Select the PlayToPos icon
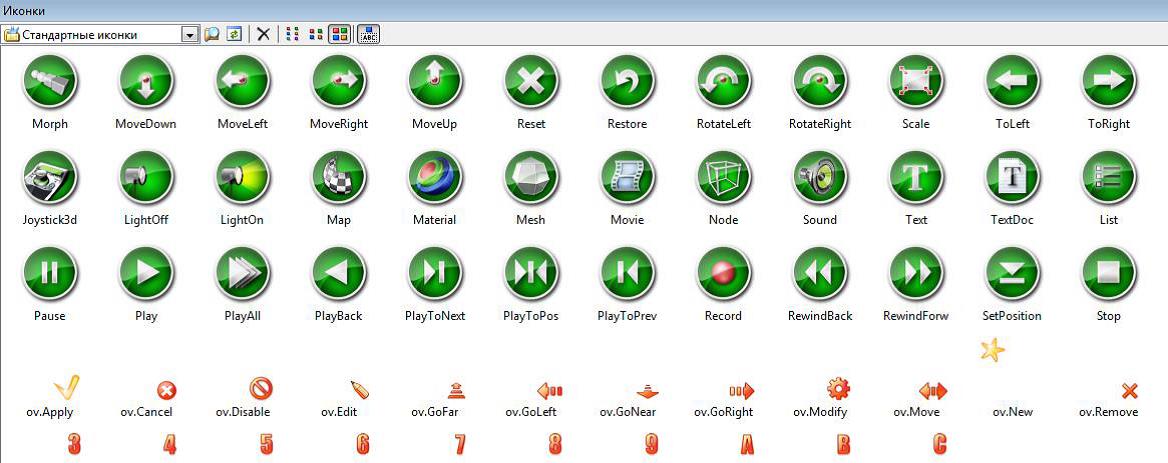1168x463 pixels. (x=531, y=274)
